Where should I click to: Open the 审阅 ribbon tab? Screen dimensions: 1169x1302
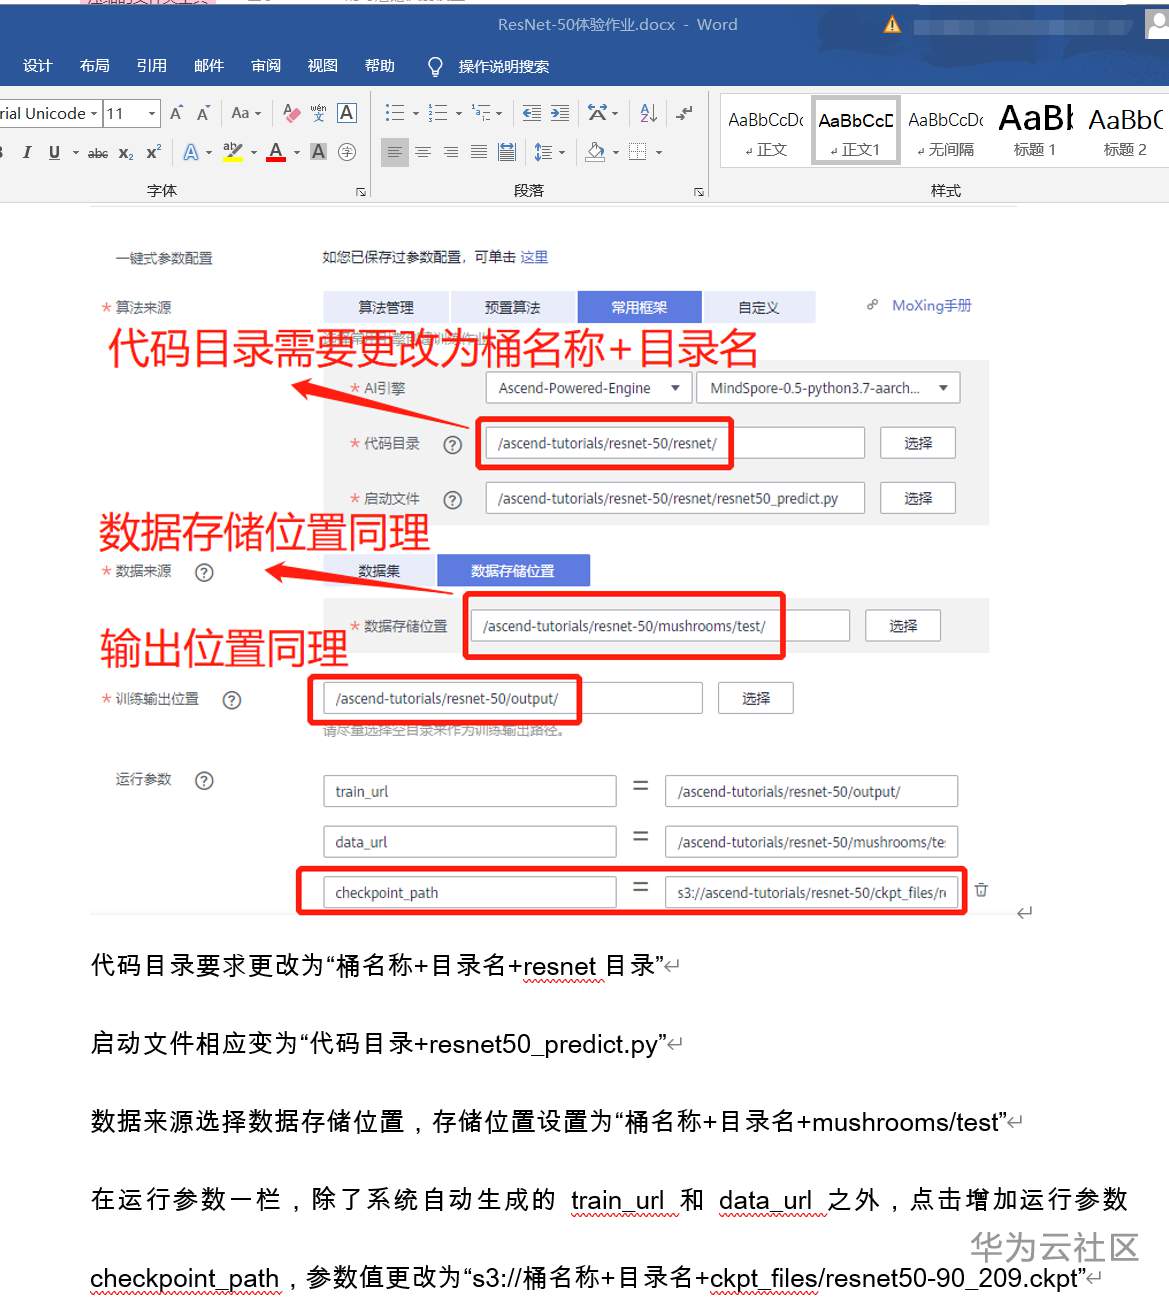coord(266,66)
